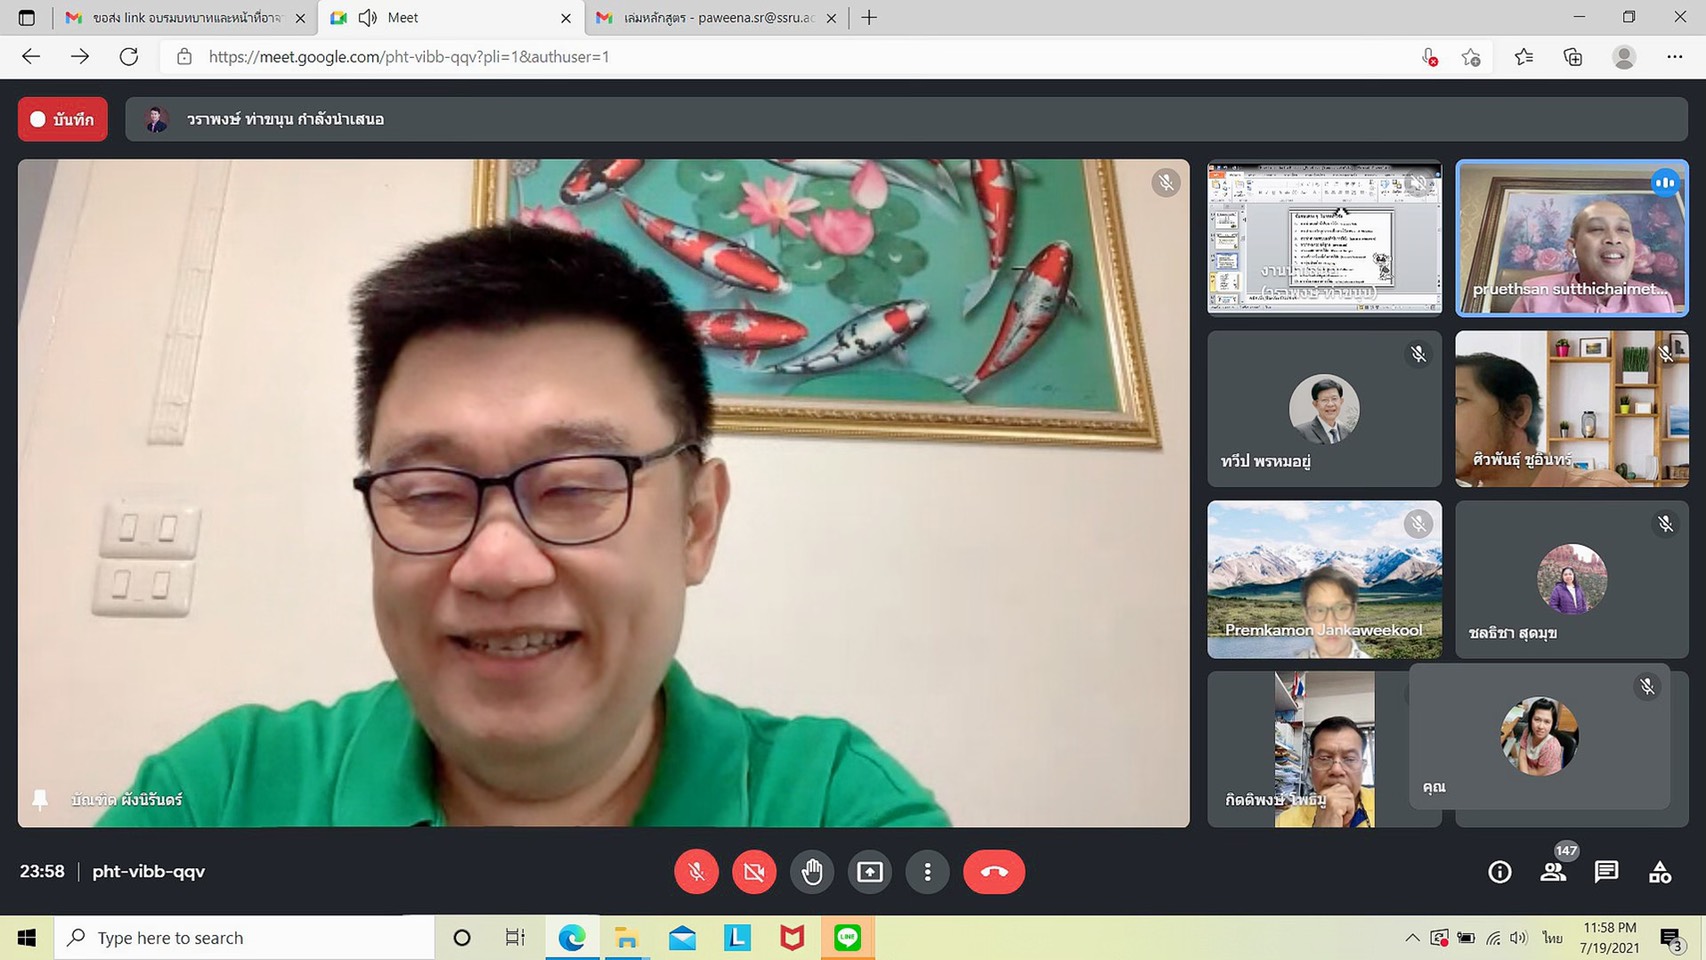Open the three-dot more options menu
This screenshot has height=960, width=1706.
pos(928,872)
